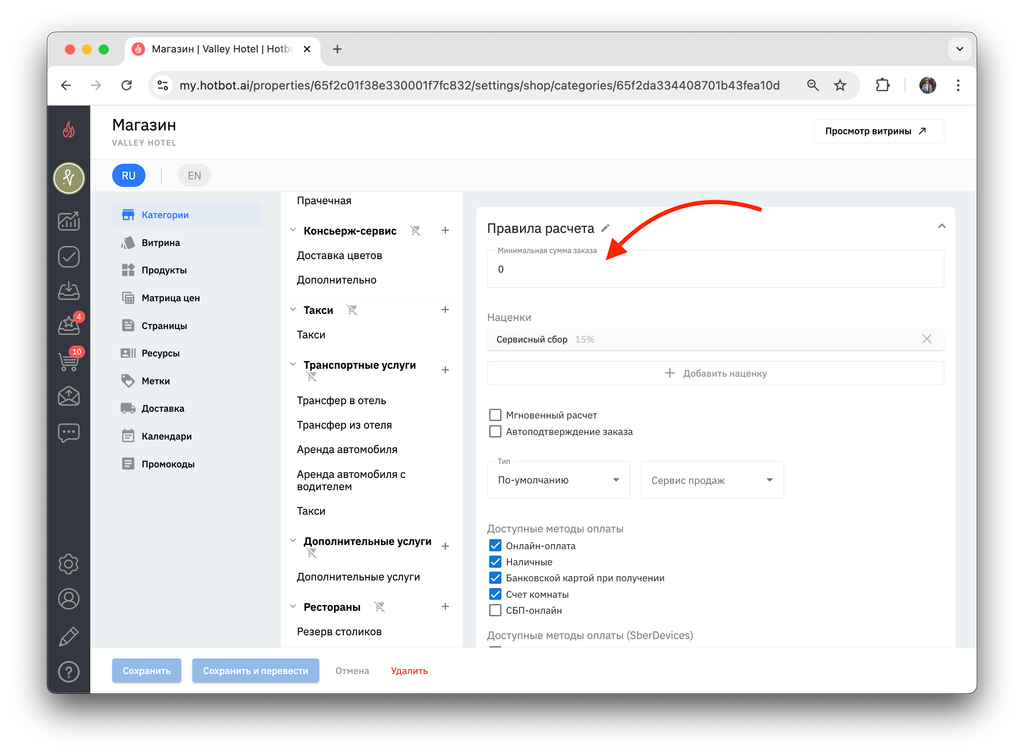Add subcategory to Транспортные услуги with plus
Image resolution: width=1024 pixels, height=756 pixels.
click(x=445, y=370)
